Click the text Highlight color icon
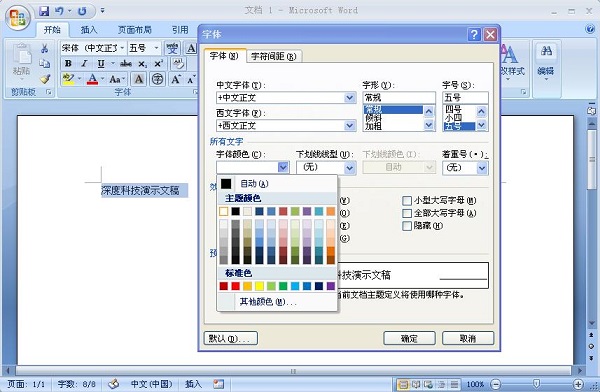 (x=68, y=79)
